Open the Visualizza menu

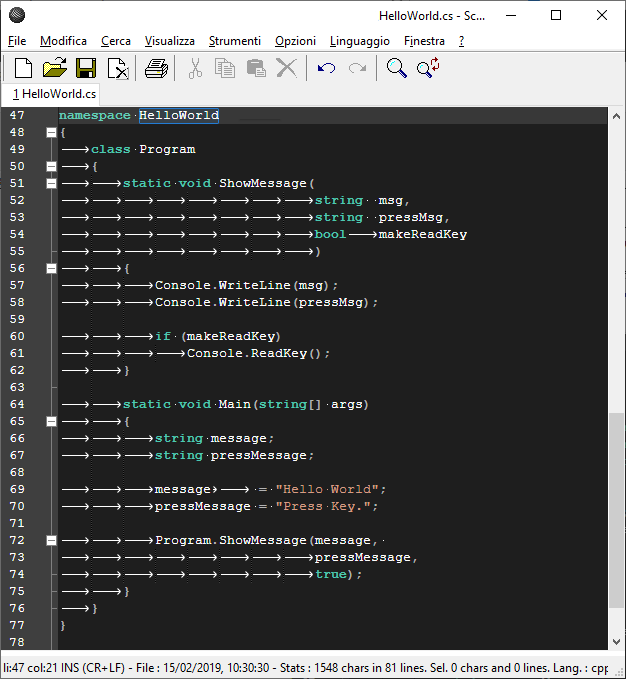[x=169, y=41]
